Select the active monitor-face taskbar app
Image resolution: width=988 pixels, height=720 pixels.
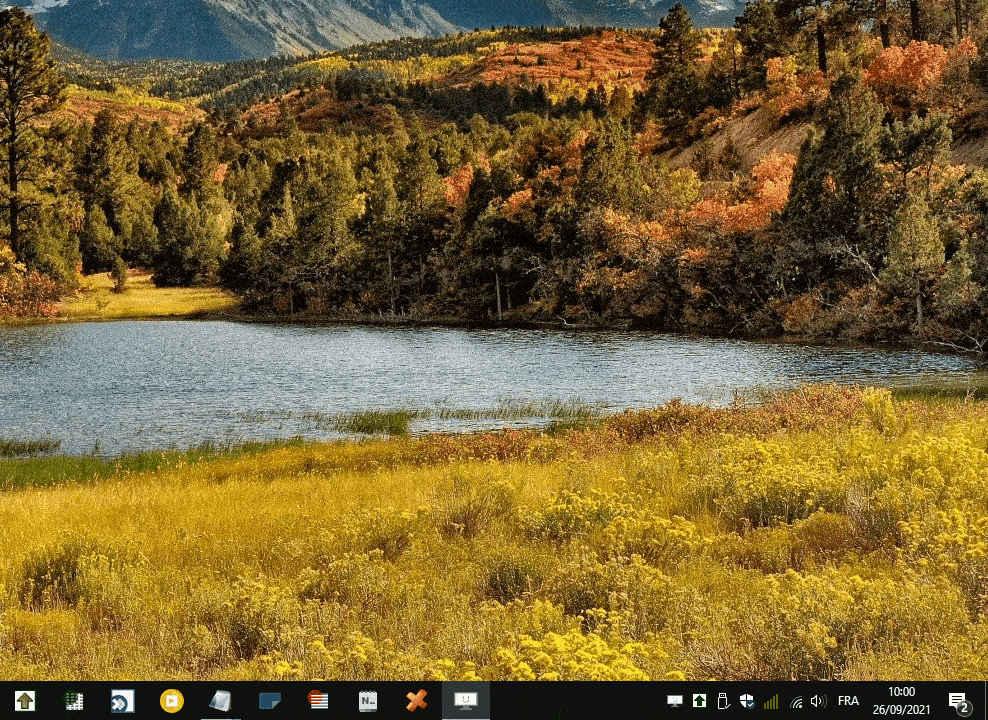(466, 700)
